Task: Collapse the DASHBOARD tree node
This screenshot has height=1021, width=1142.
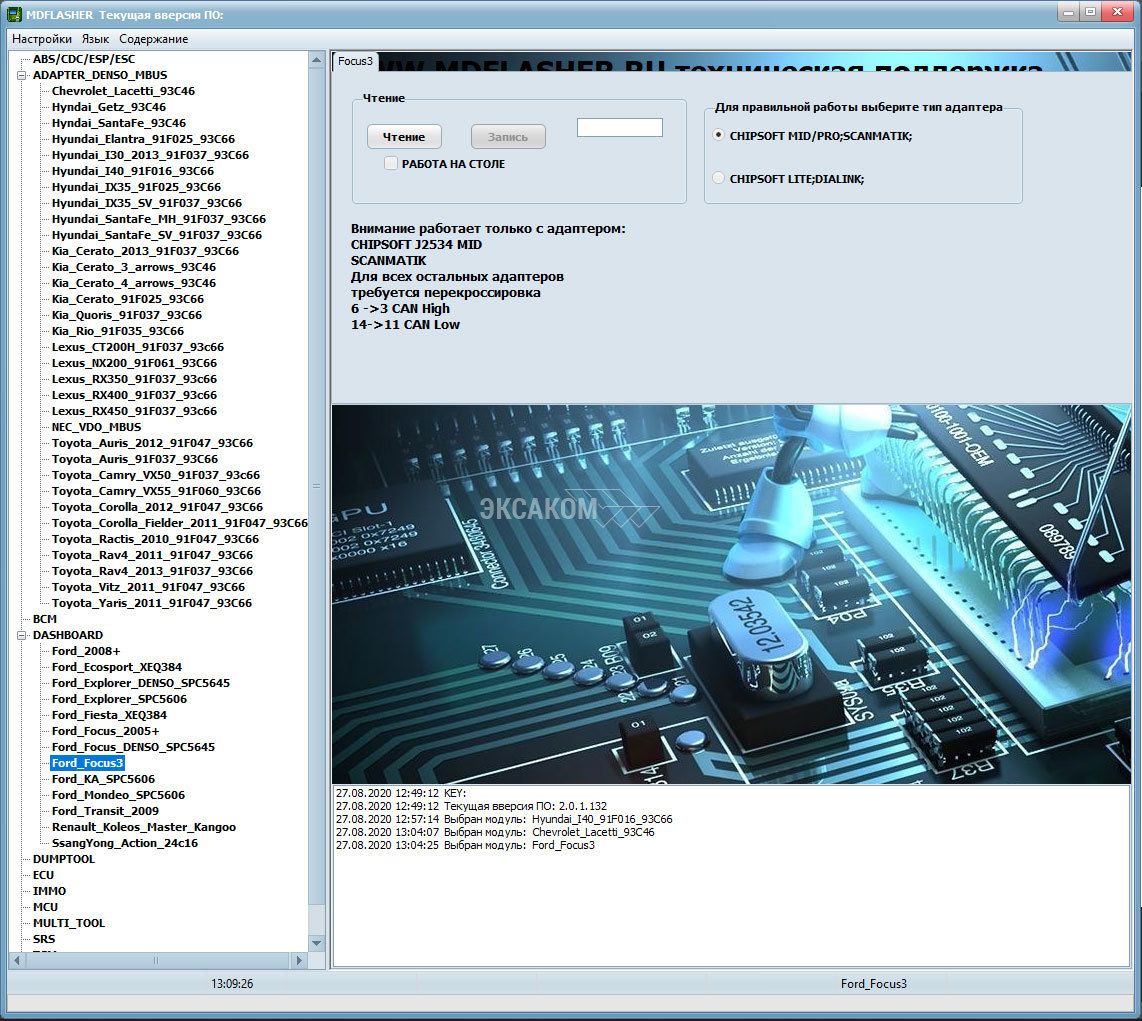Action: (x=23, y=635)
